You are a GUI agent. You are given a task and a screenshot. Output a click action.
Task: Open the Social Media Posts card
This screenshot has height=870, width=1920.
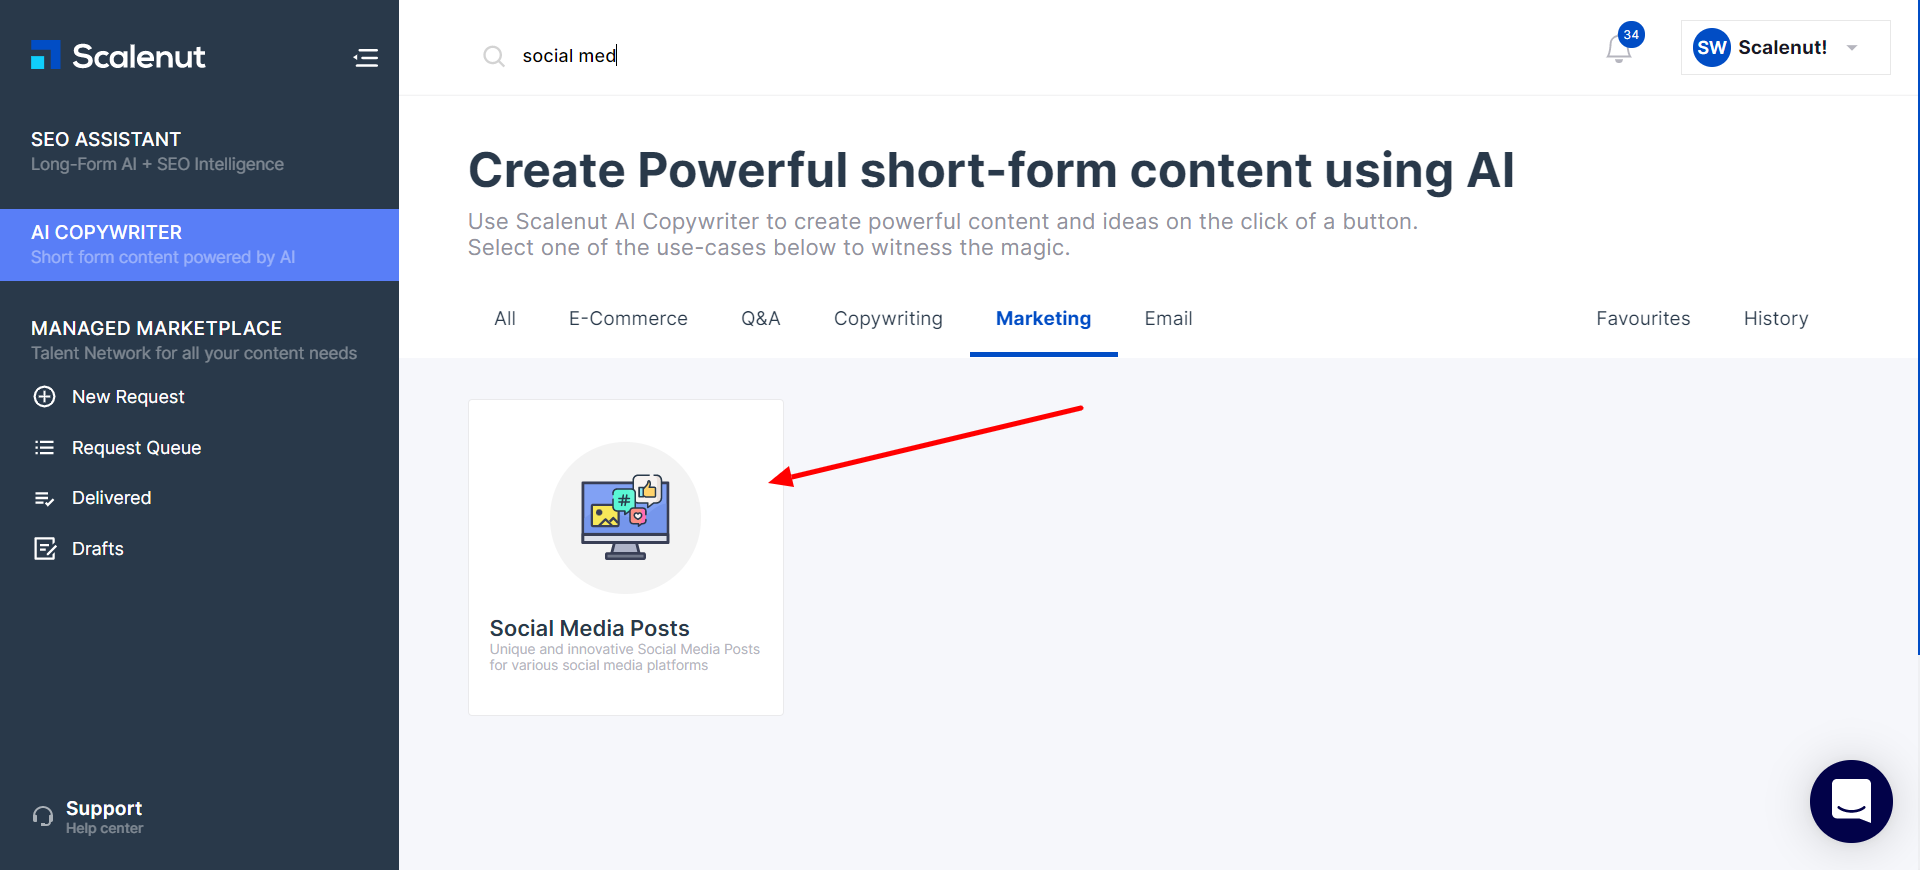[626, 557]
